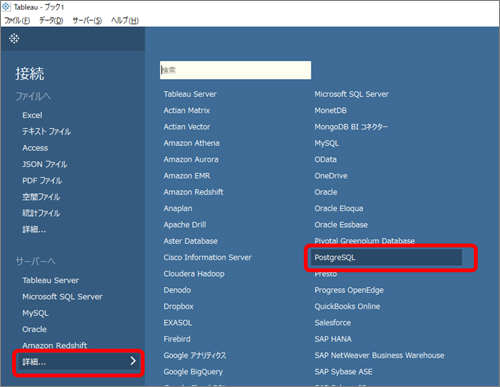Pick Amazon EMR connector

tap(187, 176)
